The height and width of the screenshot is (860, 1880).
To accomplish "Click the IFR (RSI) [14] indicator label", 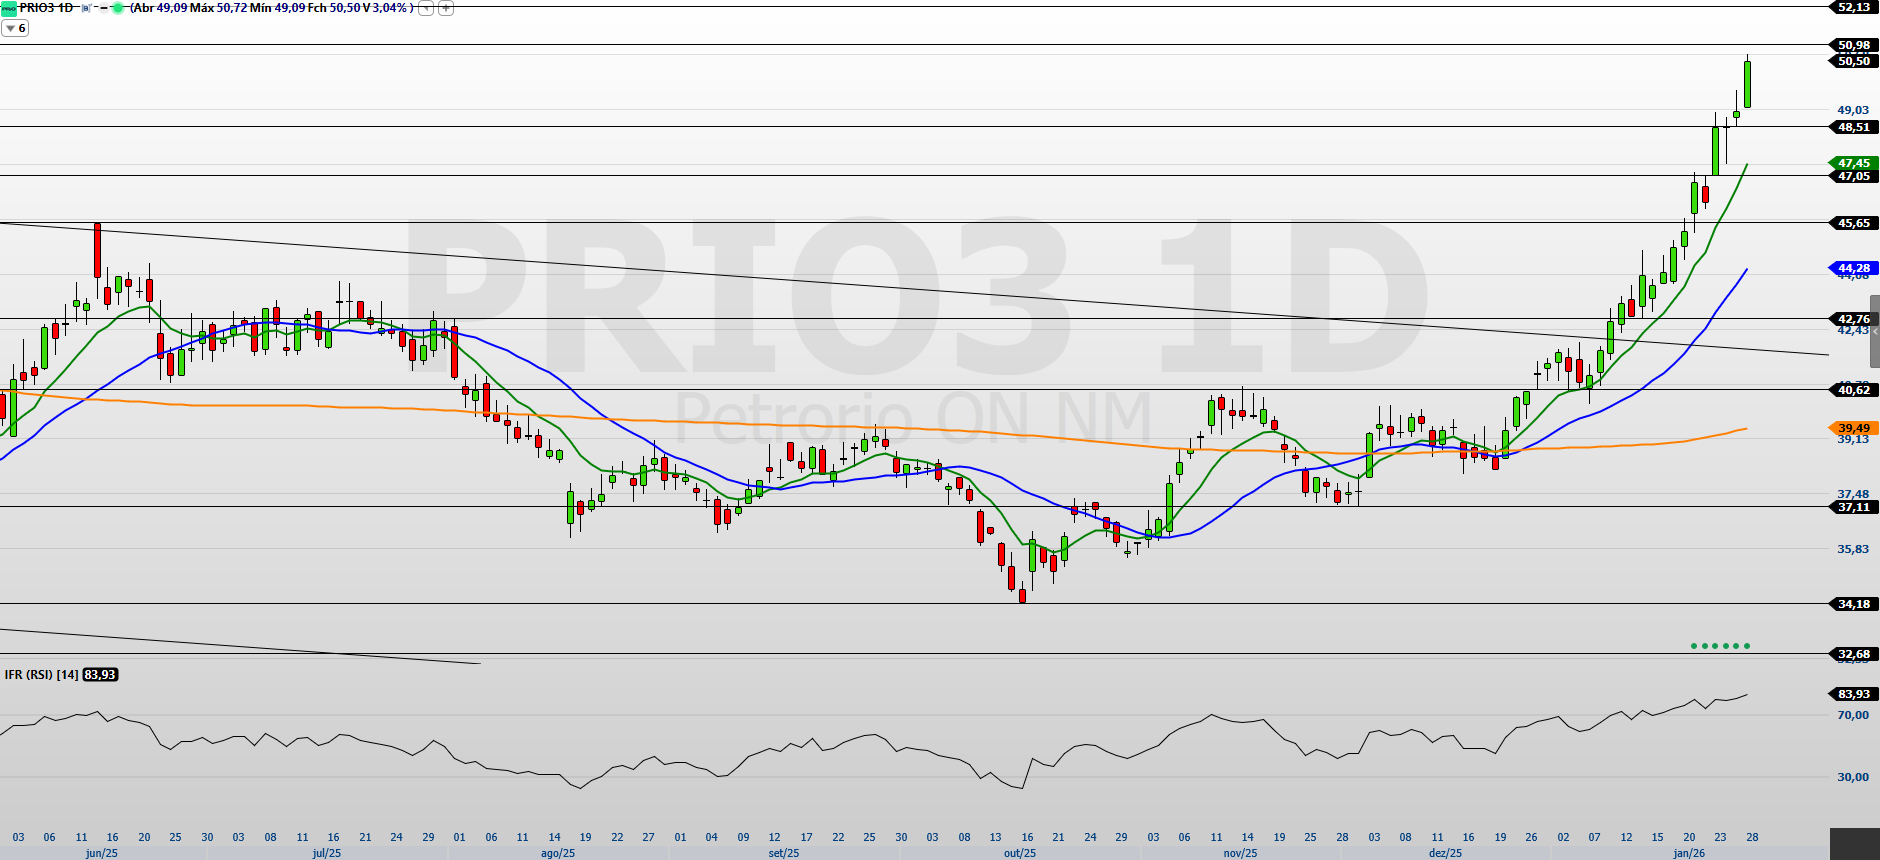I will 41,675.
